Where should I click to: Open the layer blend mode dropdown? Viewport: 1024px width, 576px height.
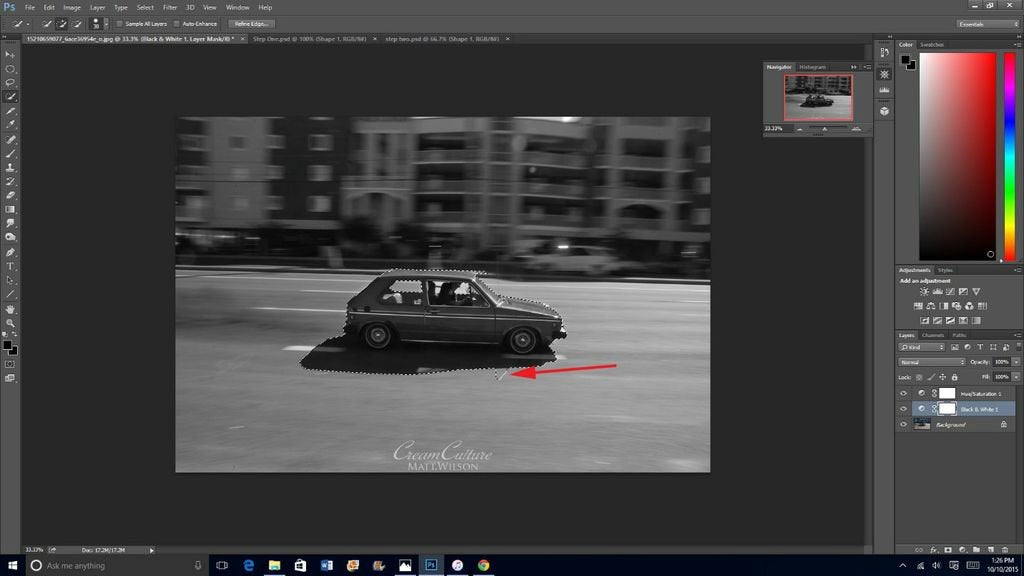tap(930, 361)
